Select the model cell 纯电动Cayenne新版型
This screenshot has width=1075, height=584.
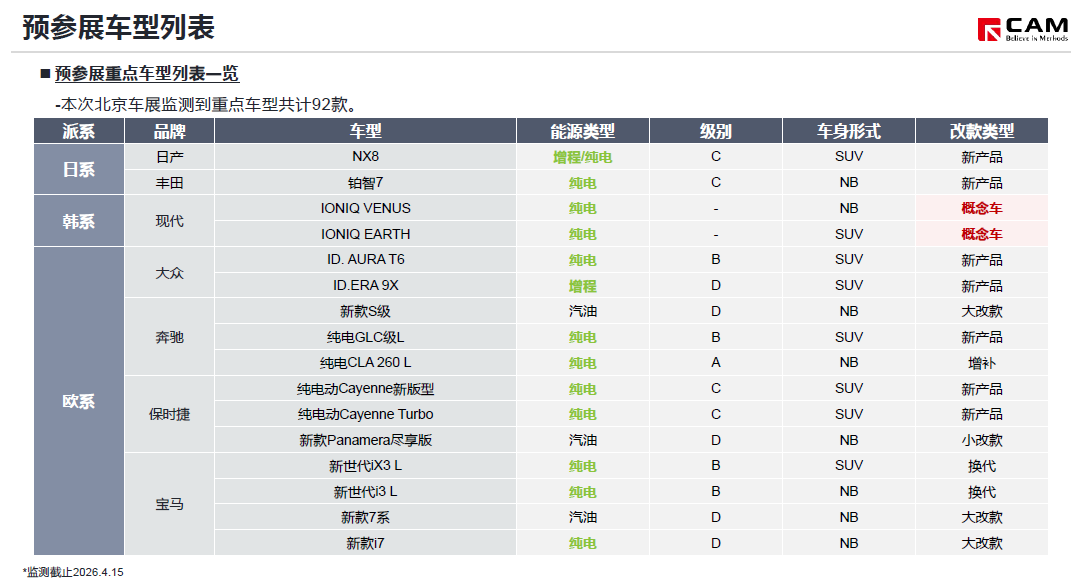point(365,389)
